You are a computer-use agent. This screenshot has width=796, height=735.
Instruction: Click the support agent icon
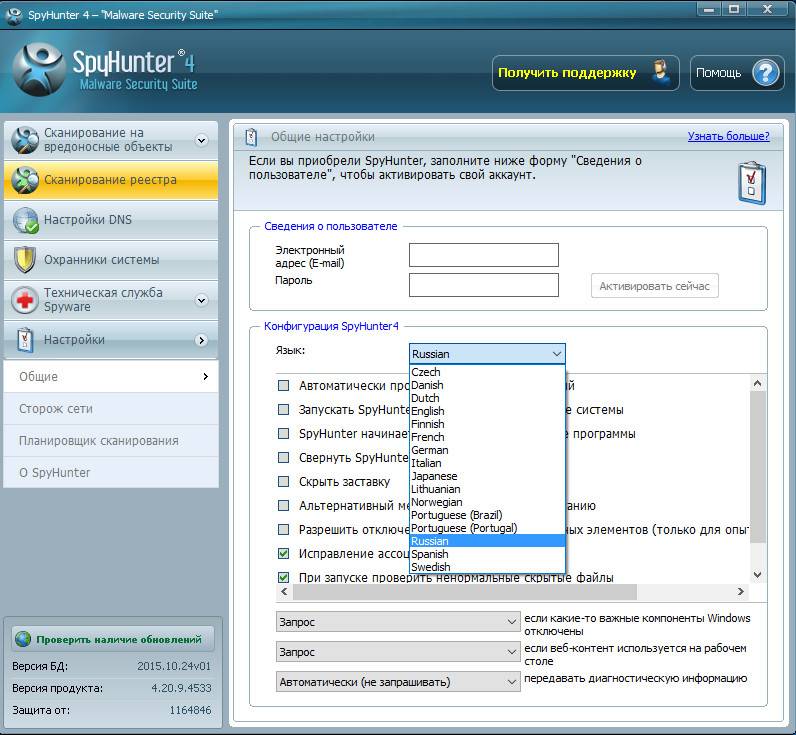pos(660,73)
